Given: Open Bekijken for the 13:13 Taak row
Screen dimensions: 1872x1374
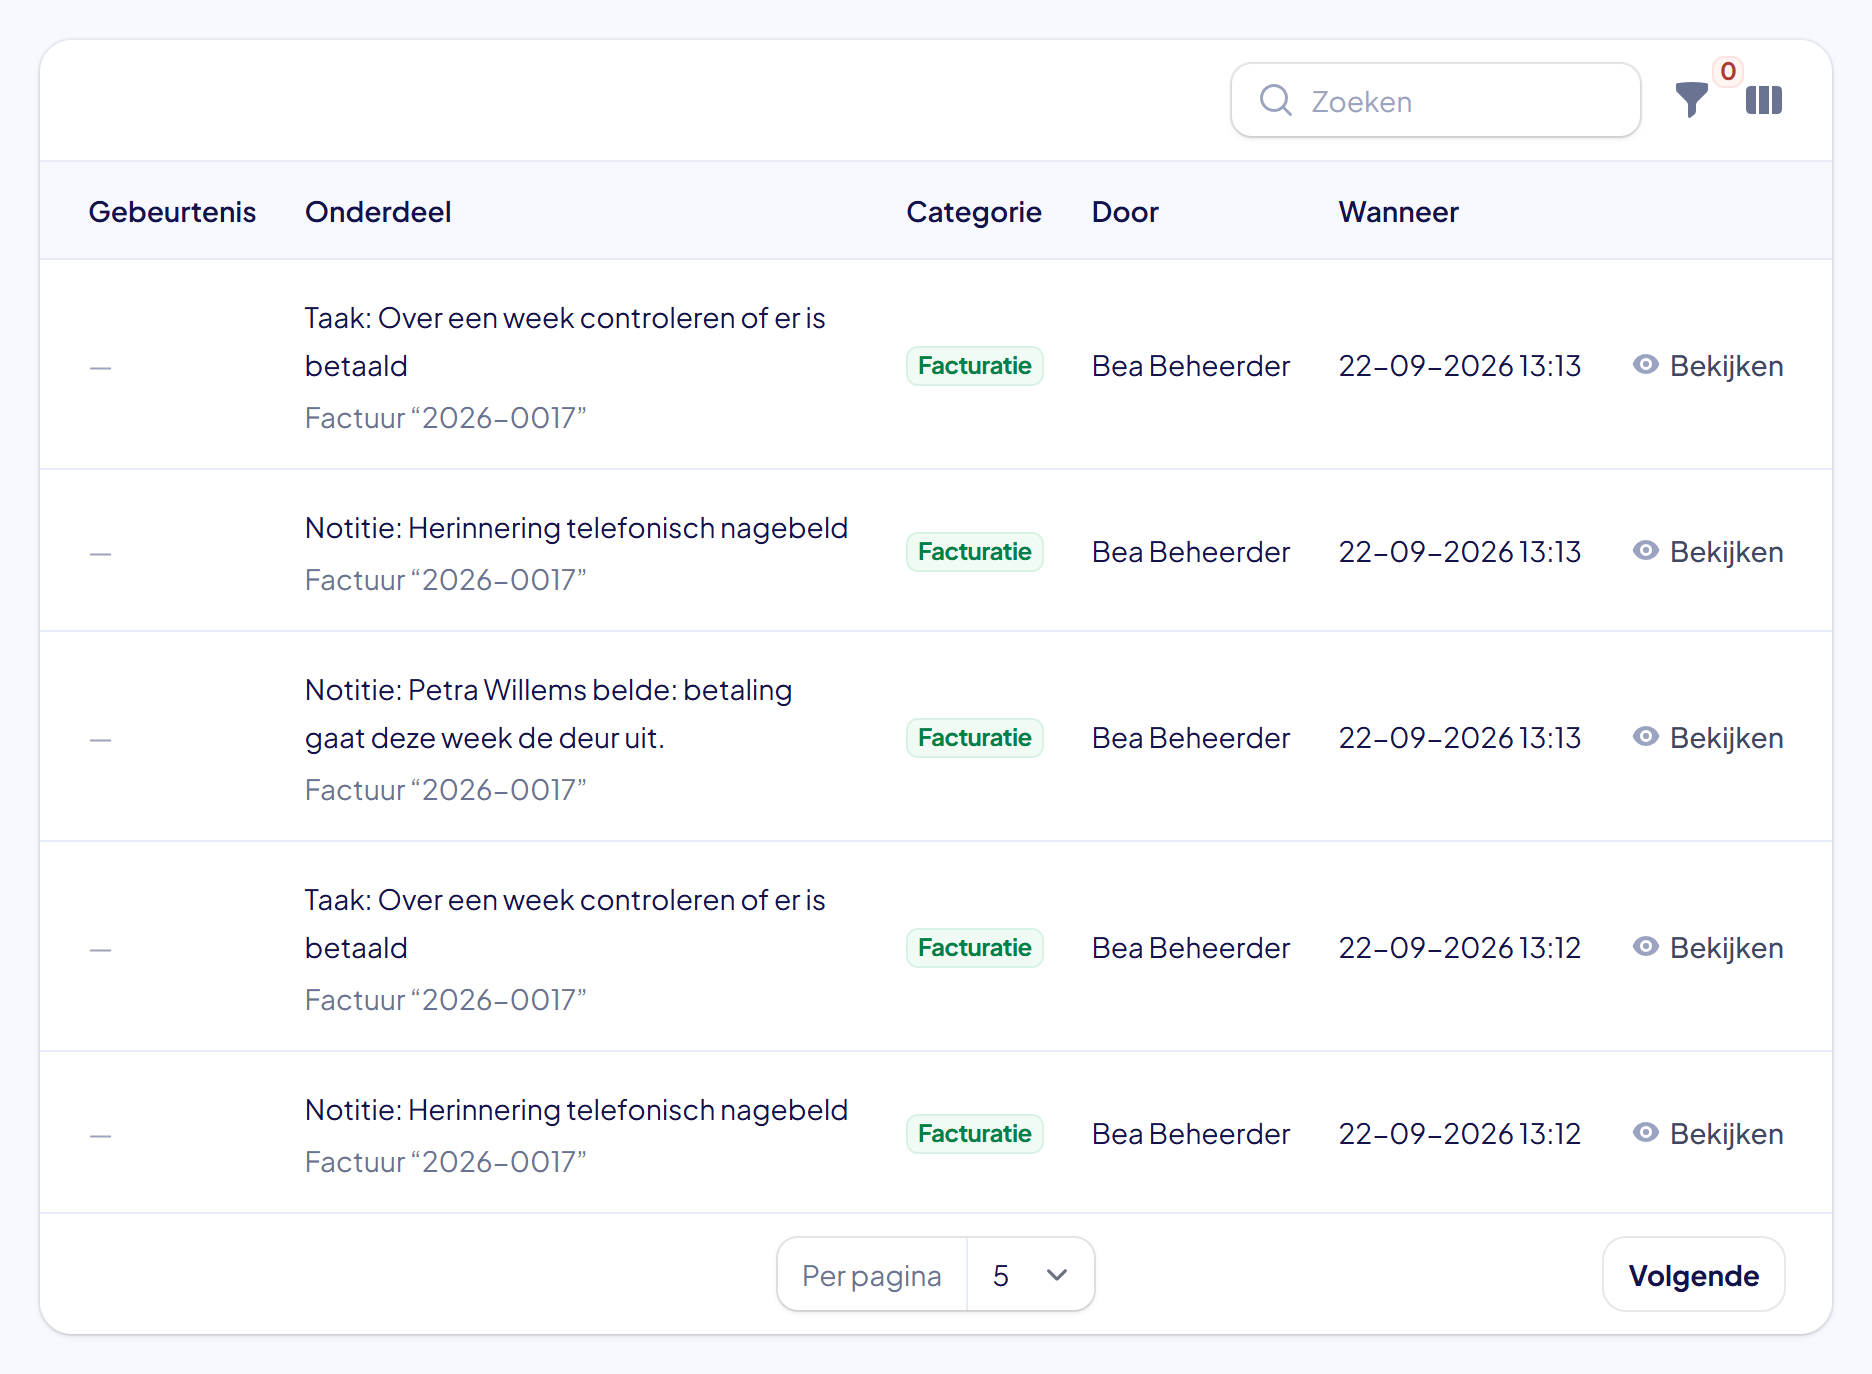Looking at the screenshot, I should click(1708, 366).
